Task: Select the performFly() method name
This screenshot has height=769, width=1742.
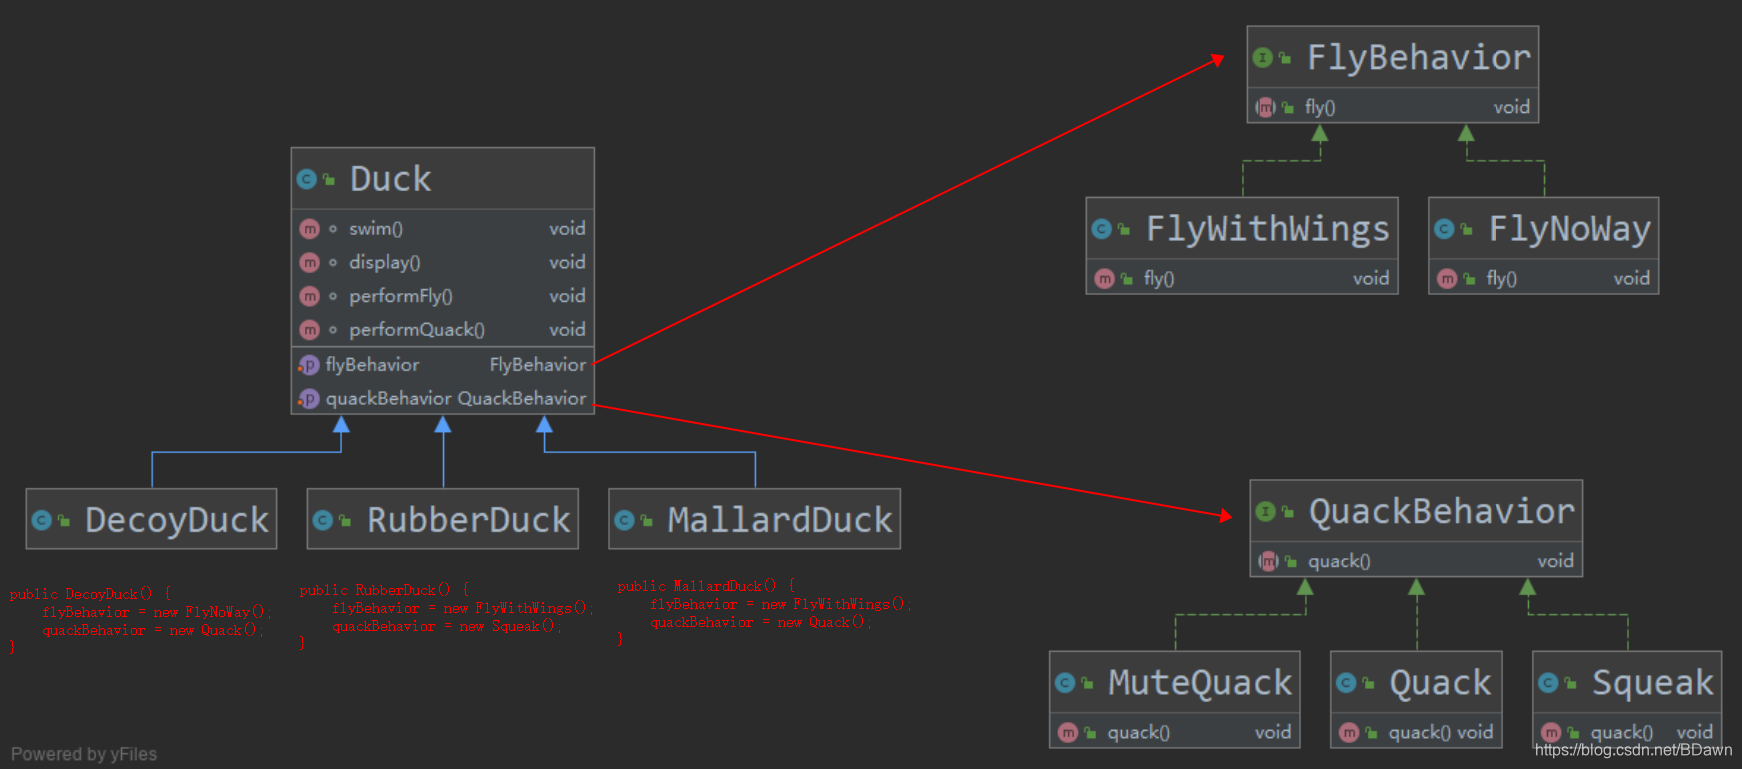Action: [401, 297]
